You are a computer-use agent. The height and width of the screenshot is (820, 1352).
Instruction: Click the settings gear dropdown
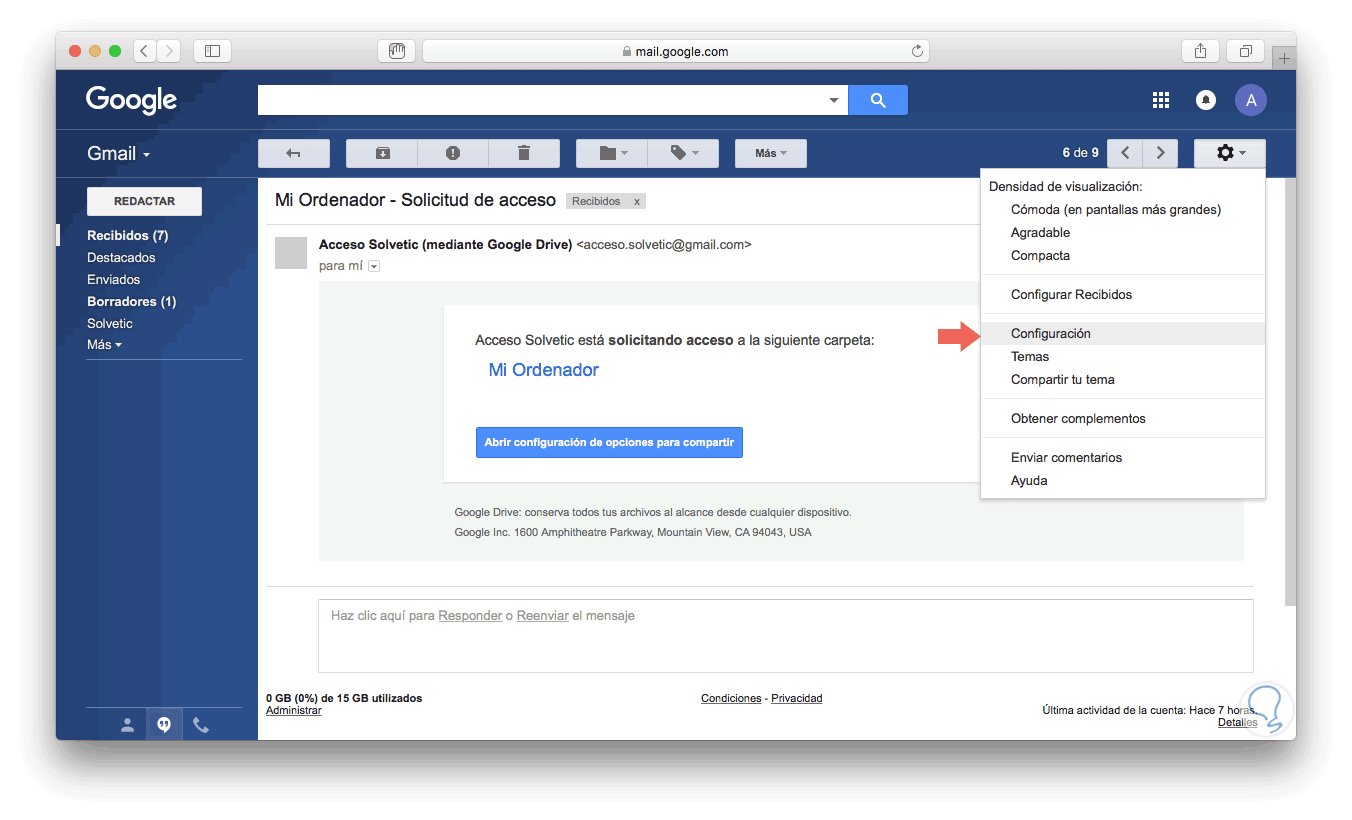tap(1230, 153)
